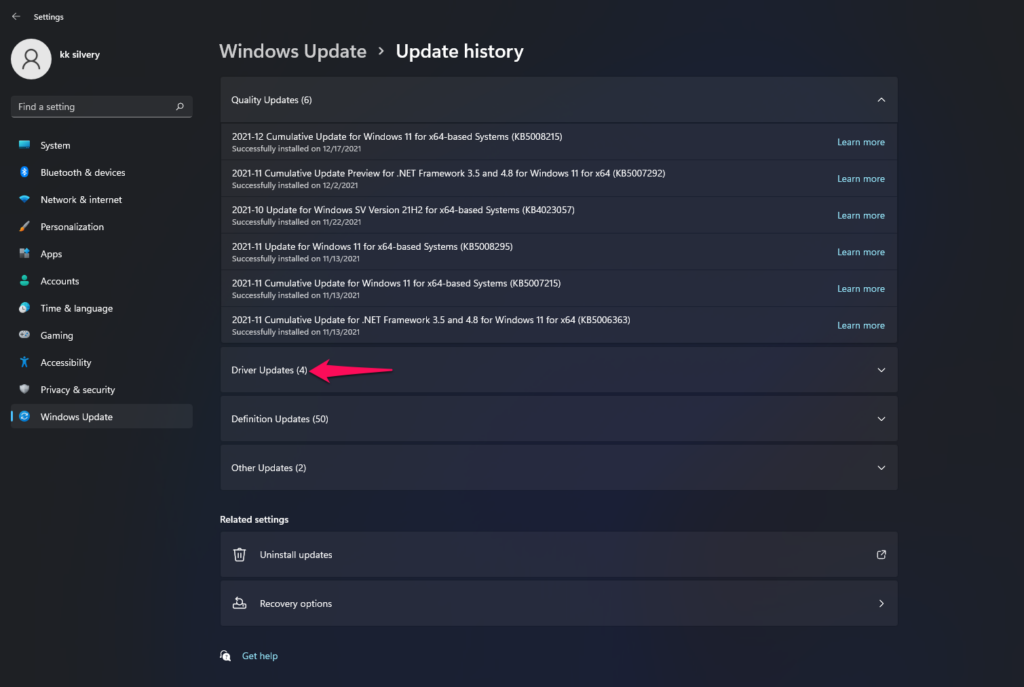Screen dimensions: 1024x687
Task: Click the Privacy & security shield icon
Action: (24, 389)
